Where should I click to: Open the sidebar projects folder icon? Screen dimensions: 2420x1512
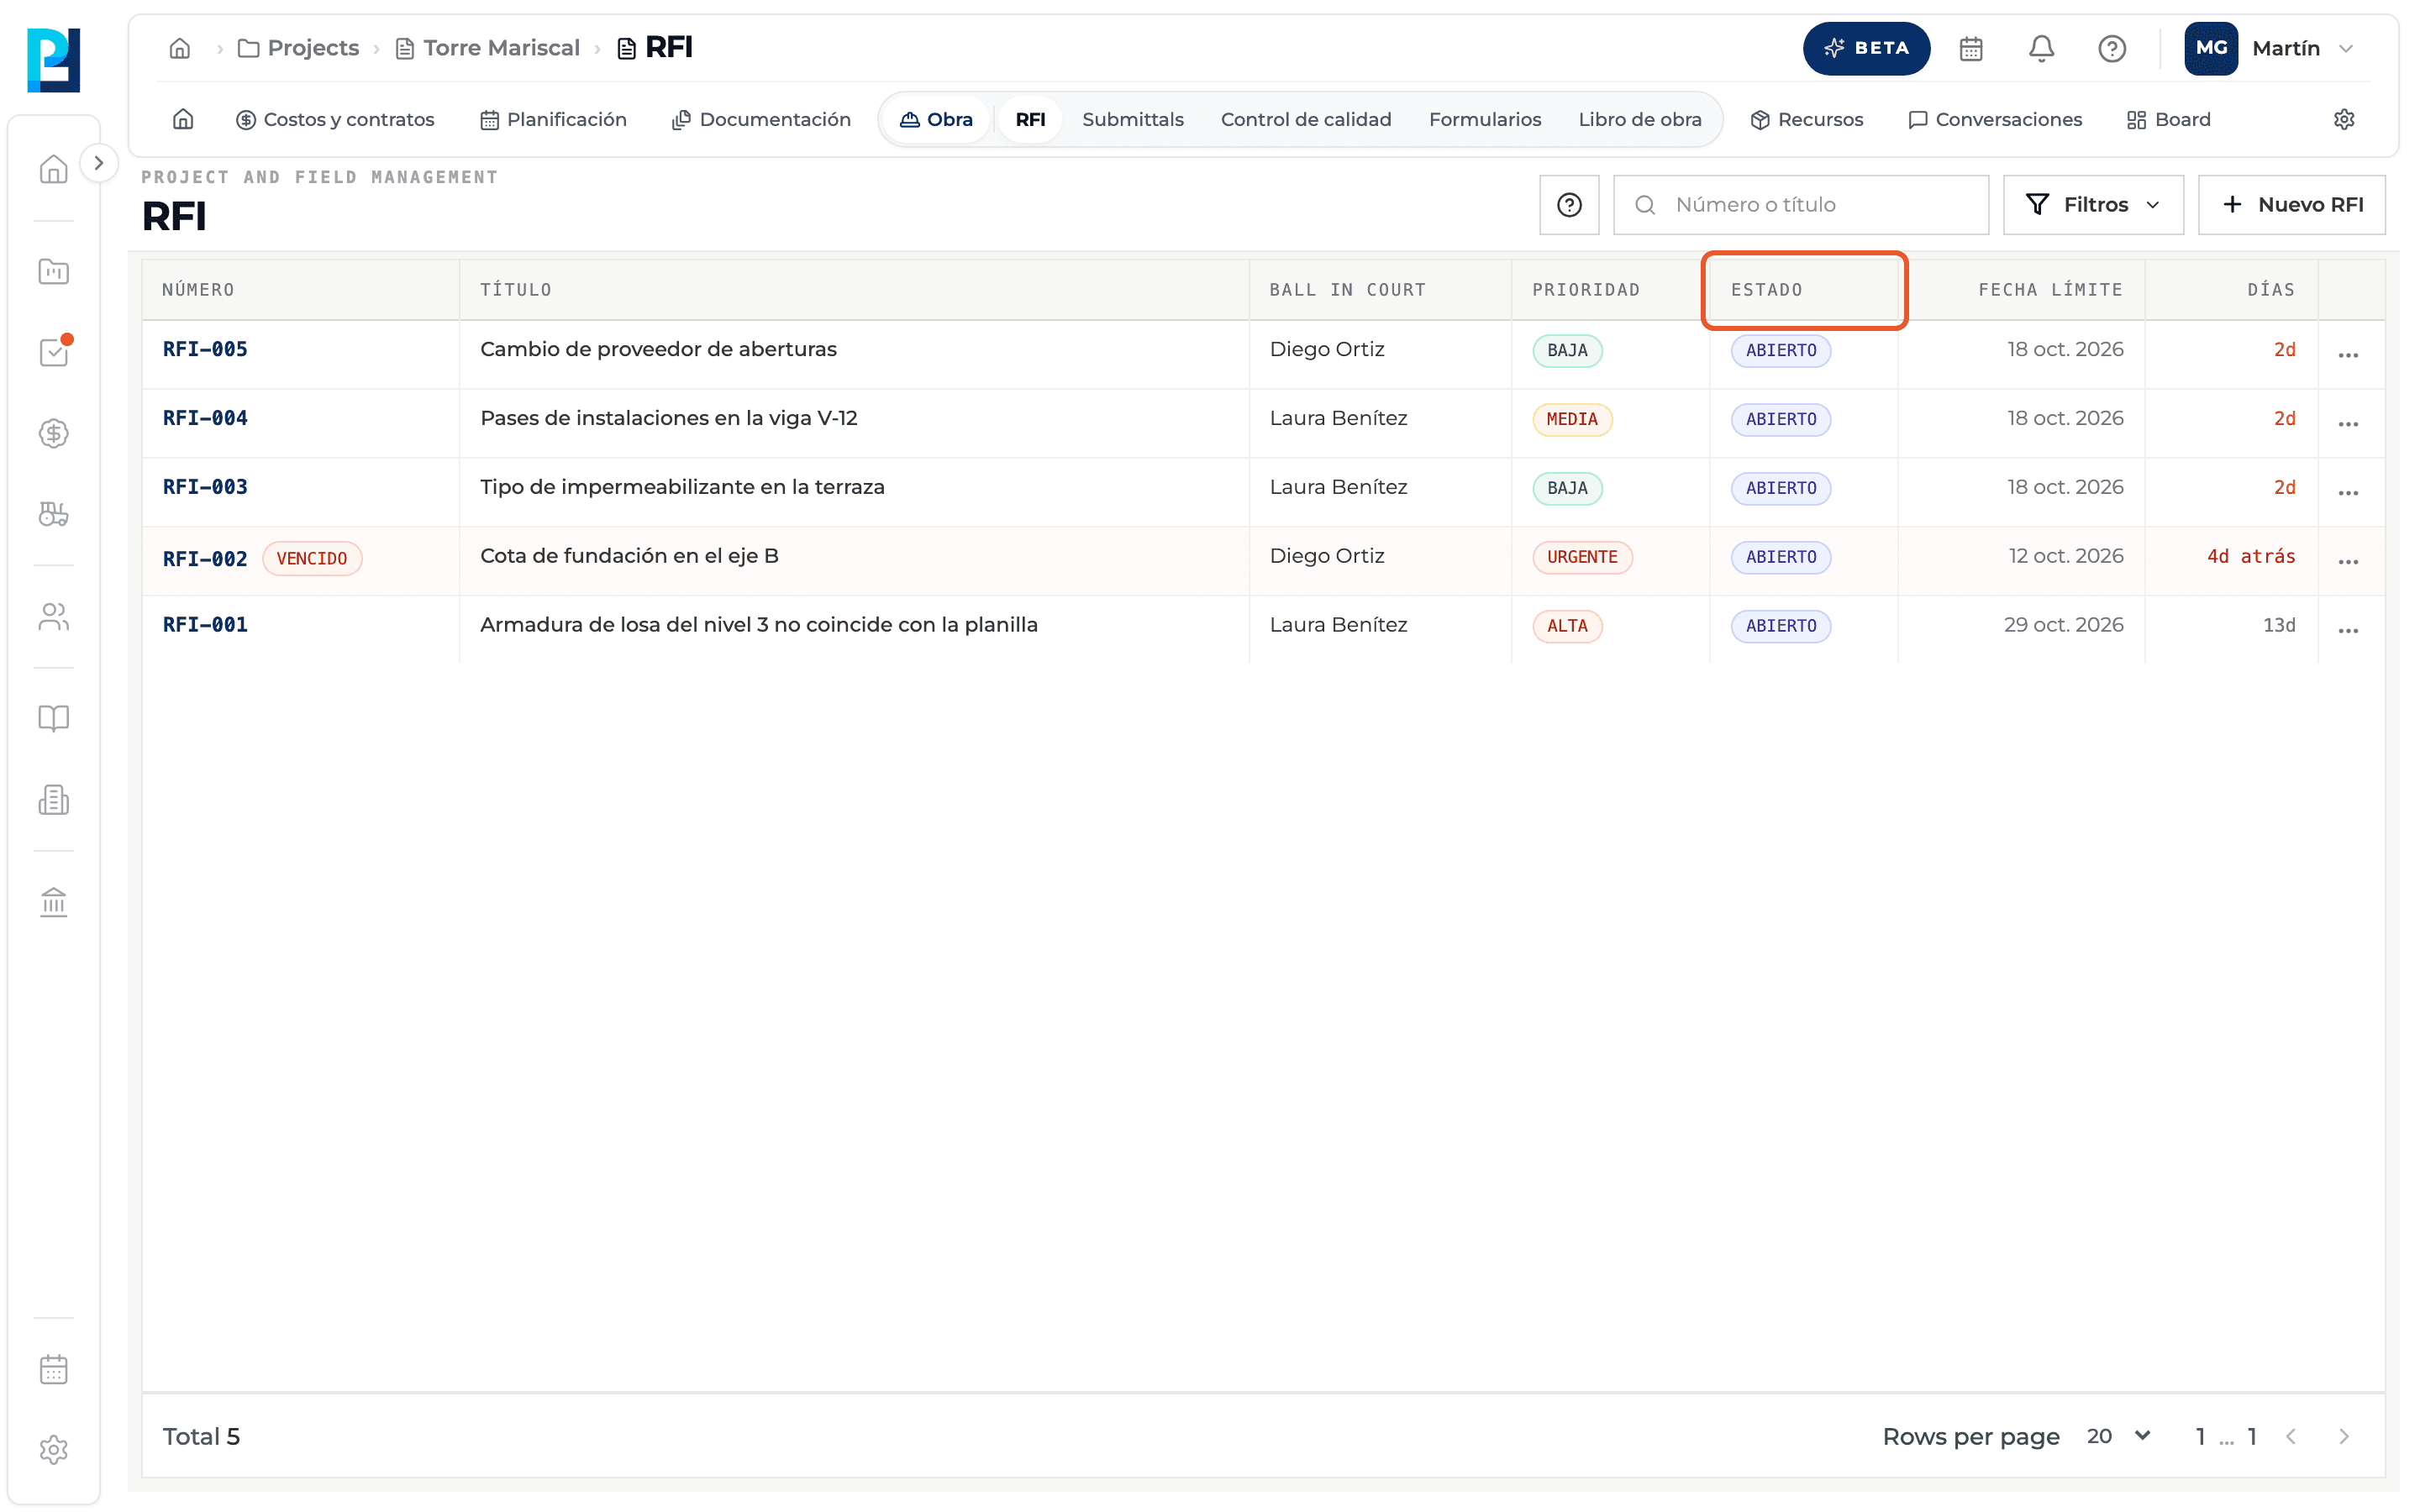click(54, 271)
